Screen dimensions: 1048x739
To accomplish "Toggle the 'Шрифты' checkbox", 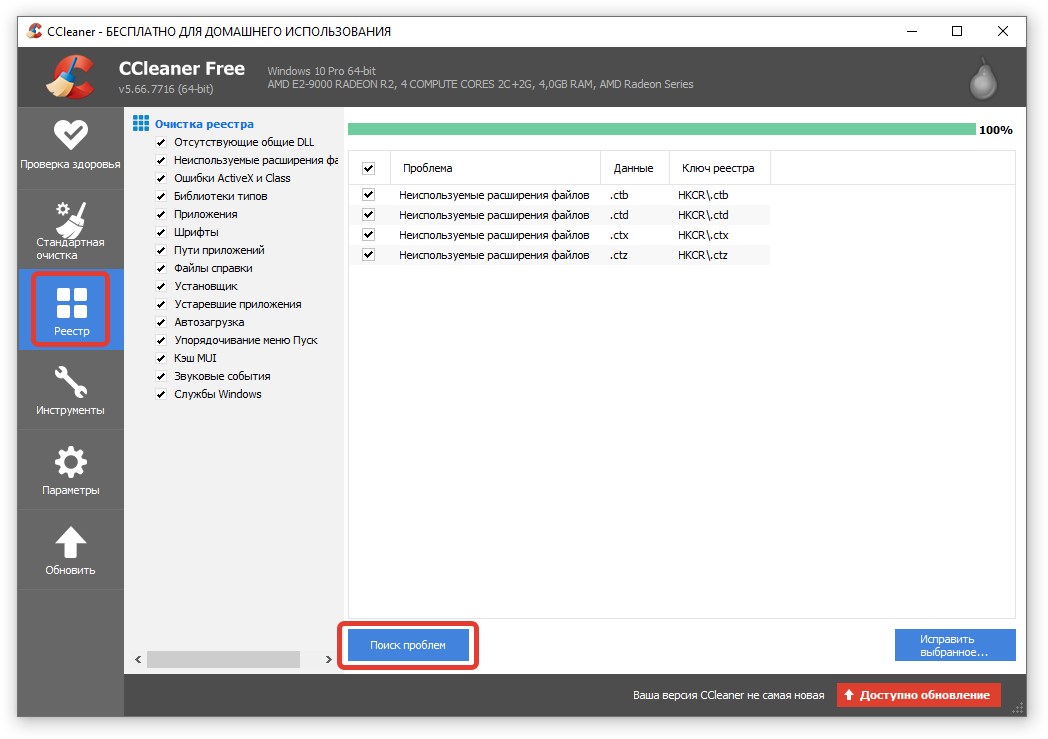I will click(x=161, y=233).
